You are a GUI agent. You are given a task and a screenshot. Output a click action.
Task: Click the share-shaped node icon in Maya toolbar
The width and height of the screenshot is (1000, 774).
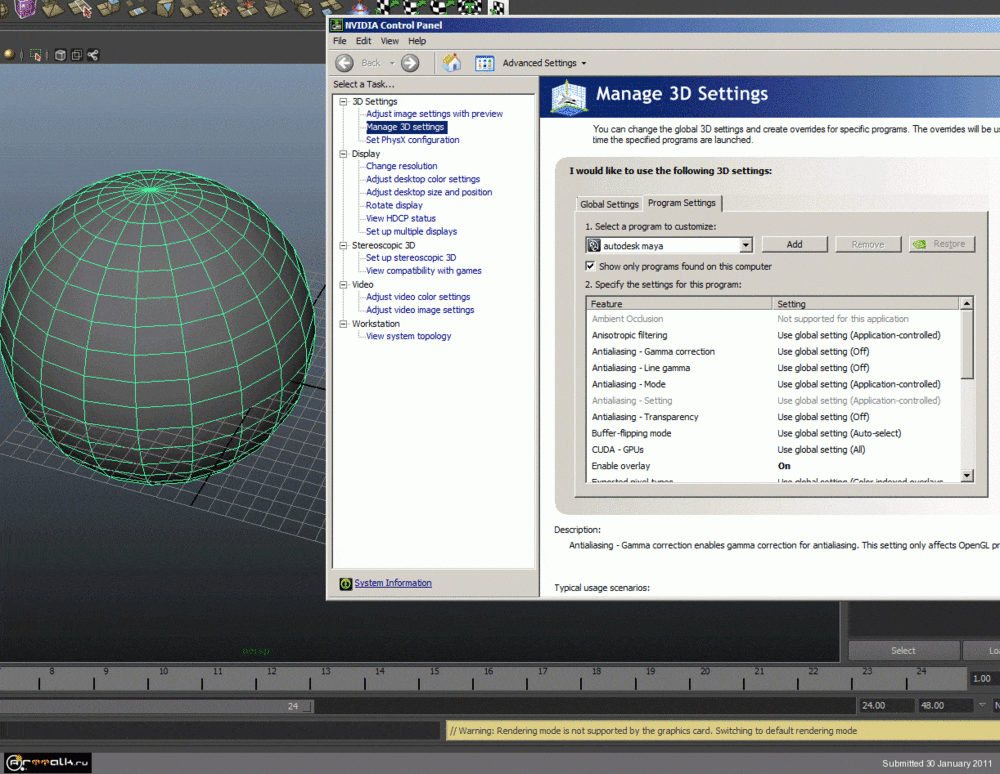93,55
